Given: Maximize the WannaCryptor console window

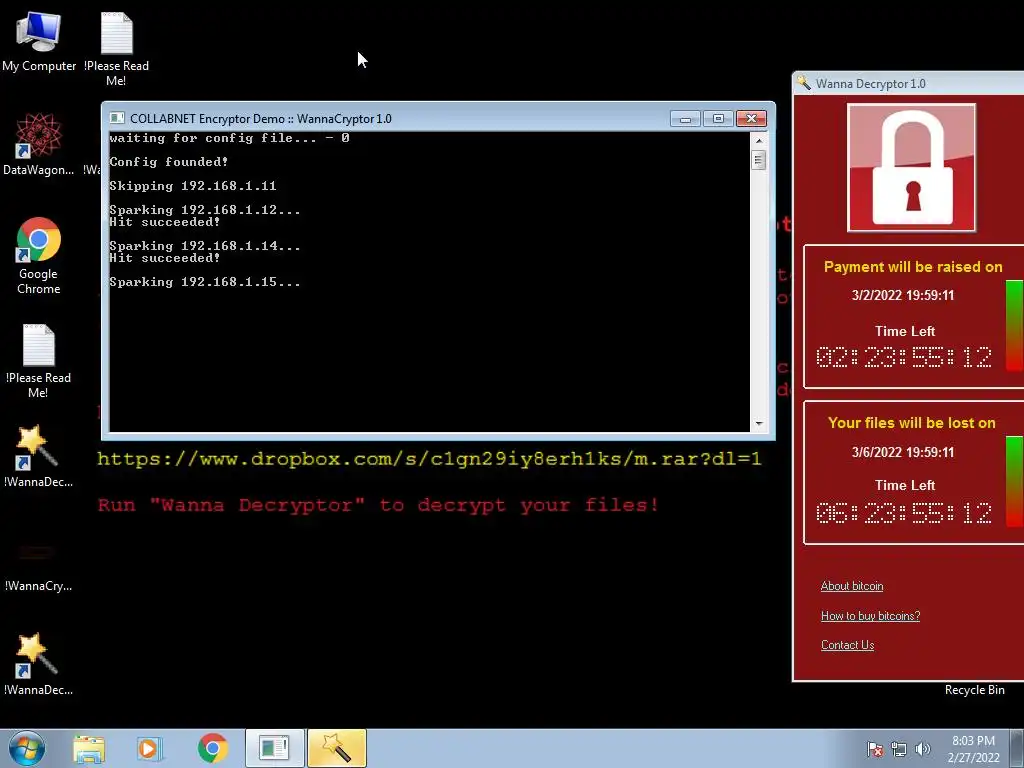Looking at the screenshot, I should point(718,118).
